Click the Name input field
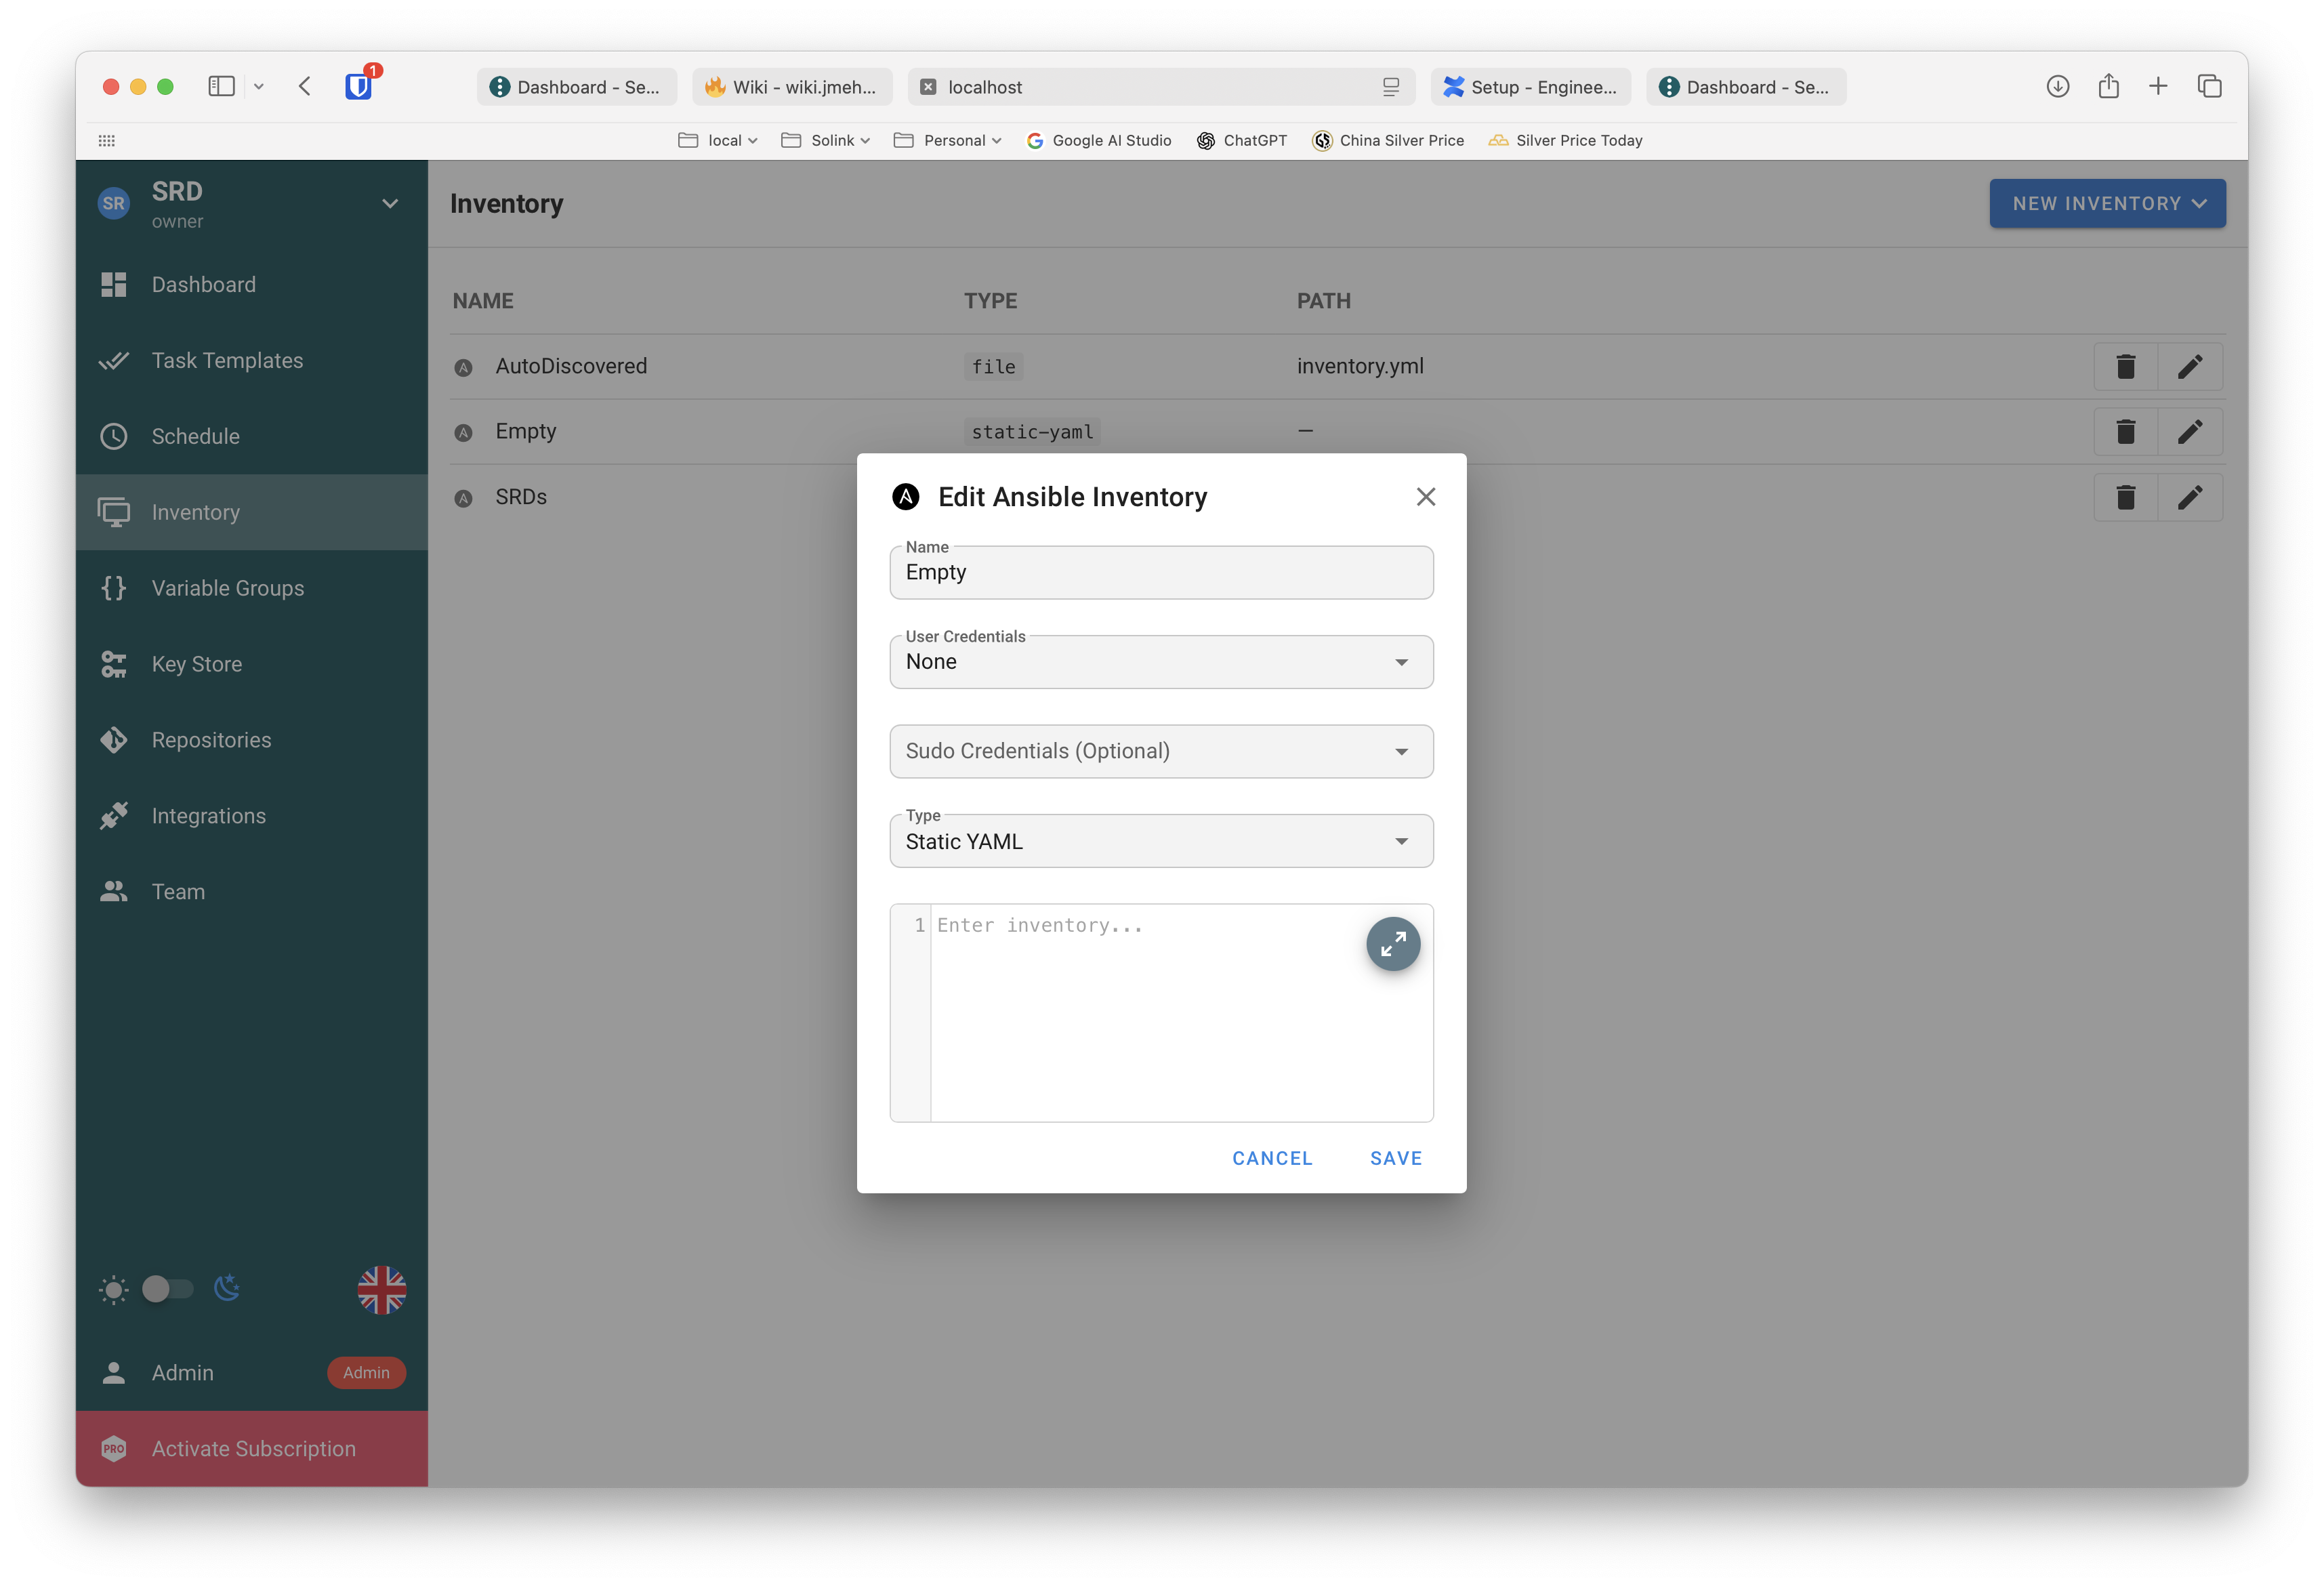Image resolution: width=2324 pixels, height=1587 pixels. tap(1161, 573)
